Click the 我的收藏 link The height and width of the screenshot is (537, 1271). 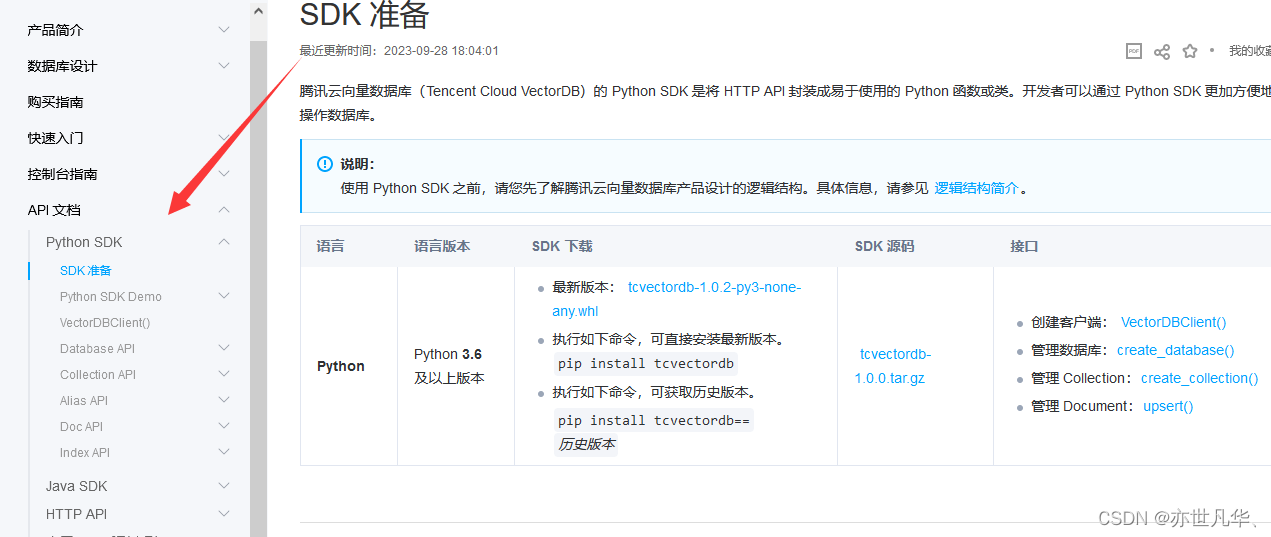coord(1250,51)
